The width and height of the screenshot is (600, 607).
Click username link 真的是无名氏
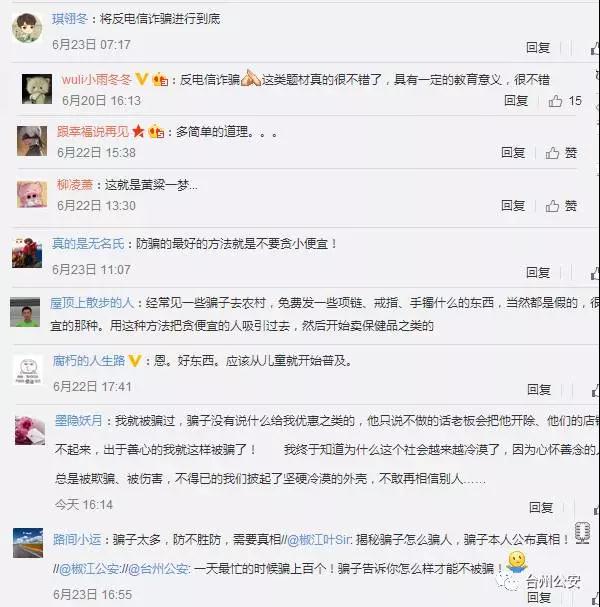[88, 244]
